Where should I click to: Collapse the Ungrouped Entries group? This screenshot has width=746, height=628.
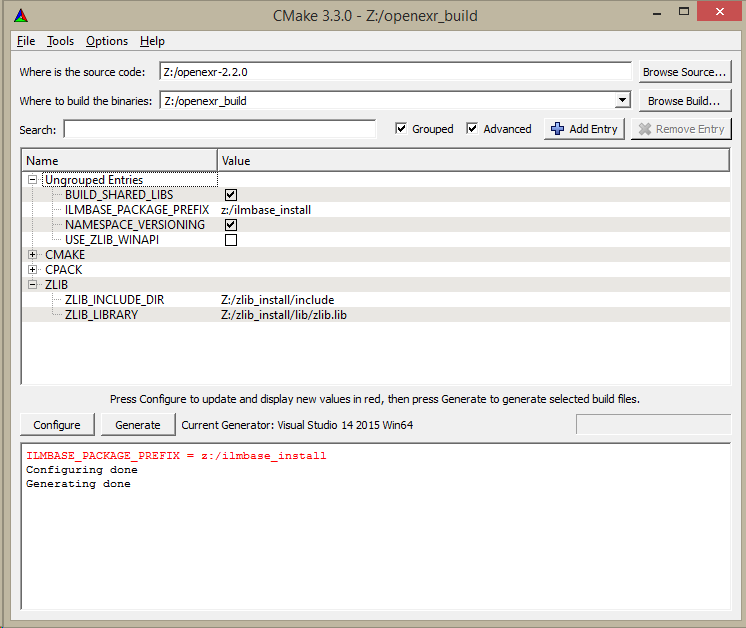click(33, 180)
